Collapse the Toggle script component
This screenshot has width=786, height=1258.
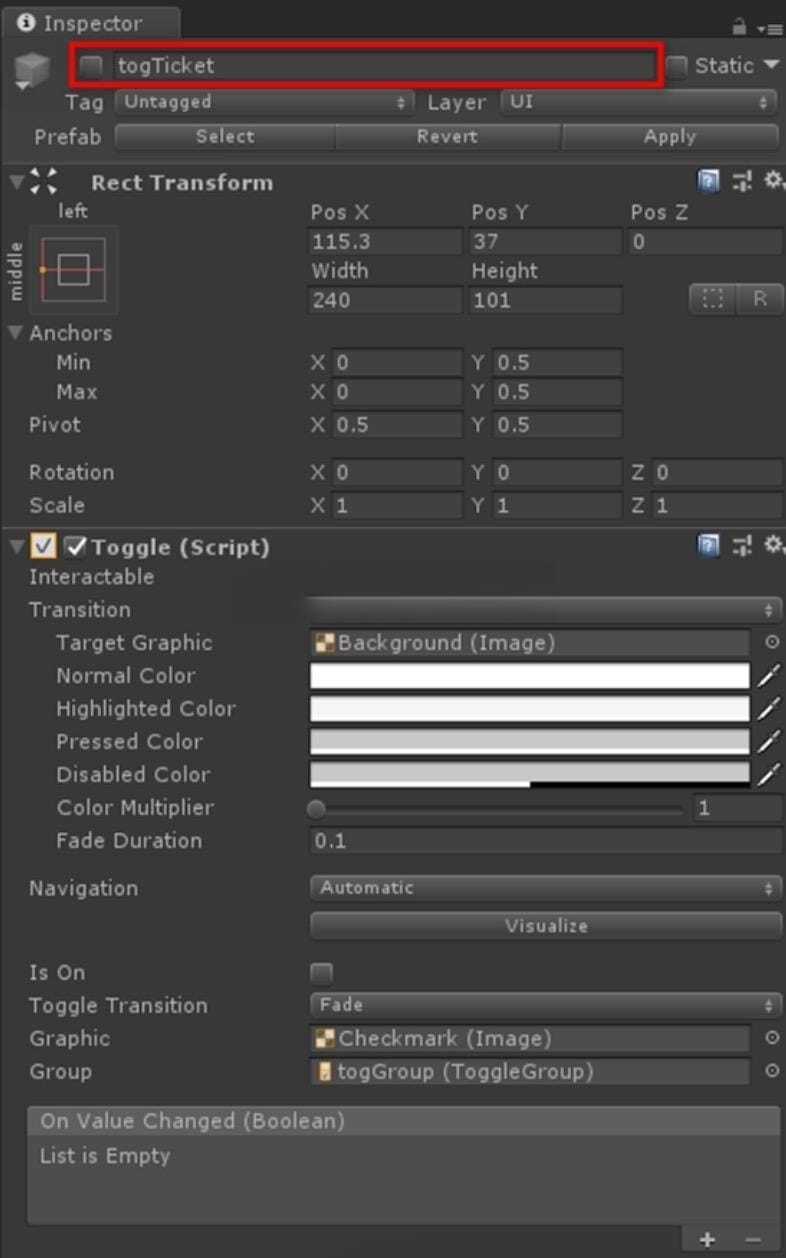pyautogui.click(x=17, y=546)
